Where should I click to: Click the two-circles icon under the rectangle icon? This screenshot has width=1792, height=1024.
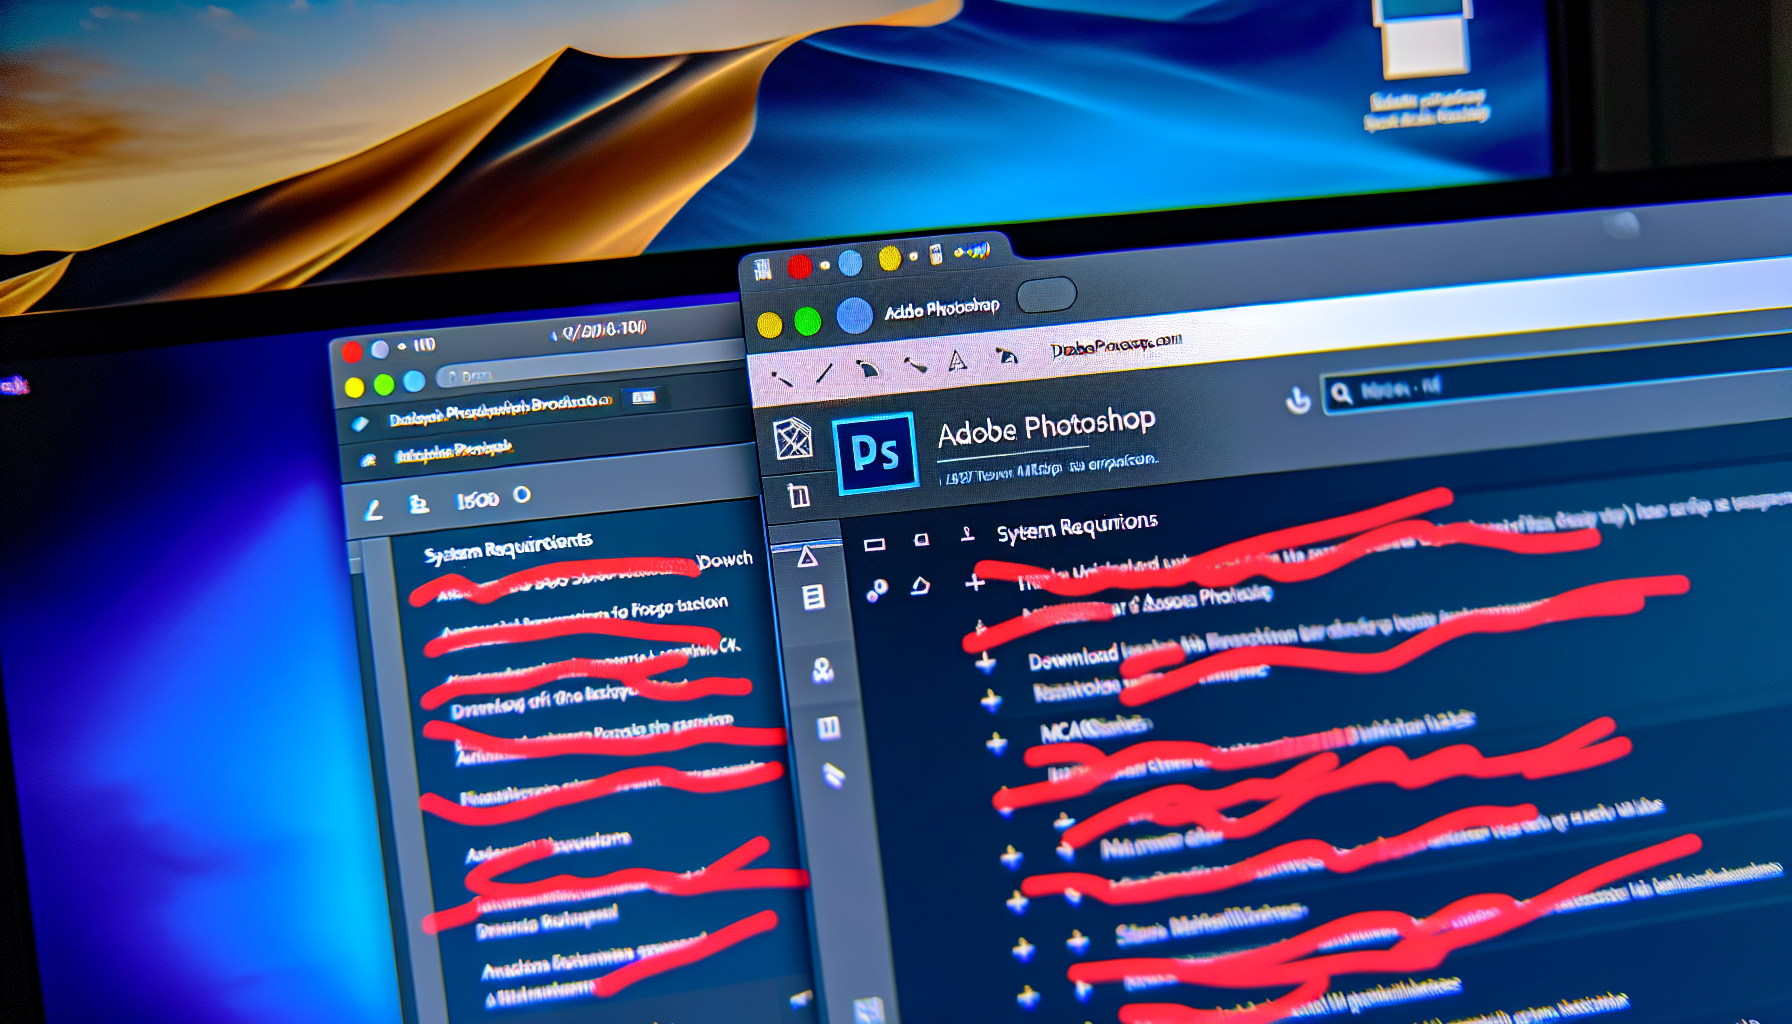[877, 591]
